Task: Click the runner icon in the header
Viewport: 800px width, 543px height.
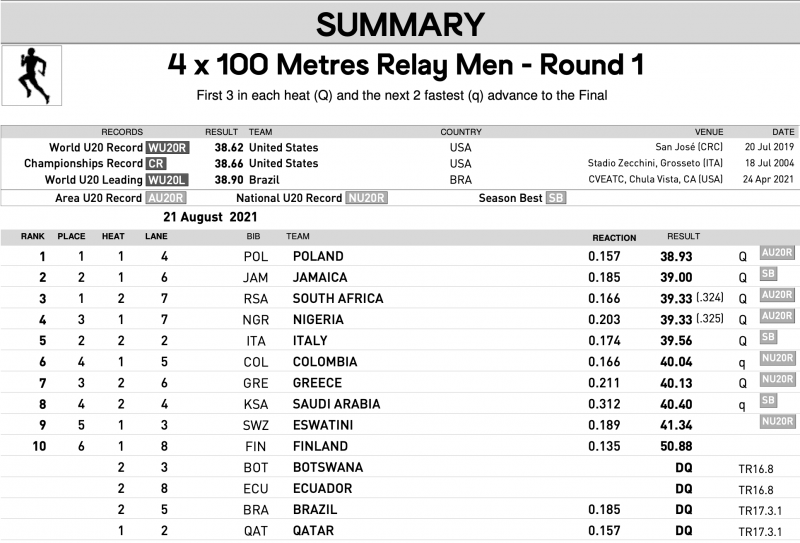Action: (33, 75)
